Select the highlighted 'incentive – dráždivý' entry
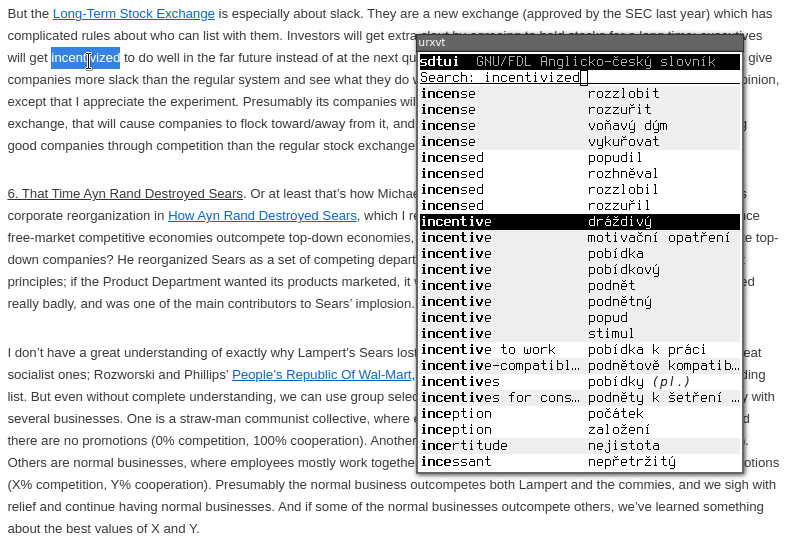Viewport: 786px width, 543px height. [579, 222]
